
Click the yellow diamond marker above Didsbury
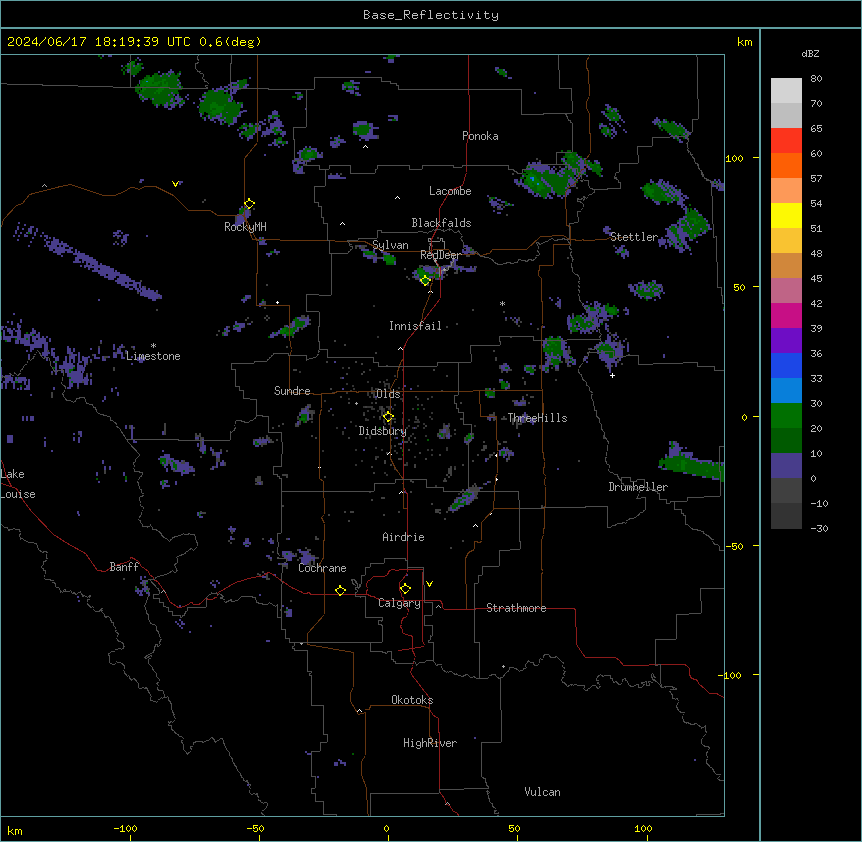click(388, 417)
